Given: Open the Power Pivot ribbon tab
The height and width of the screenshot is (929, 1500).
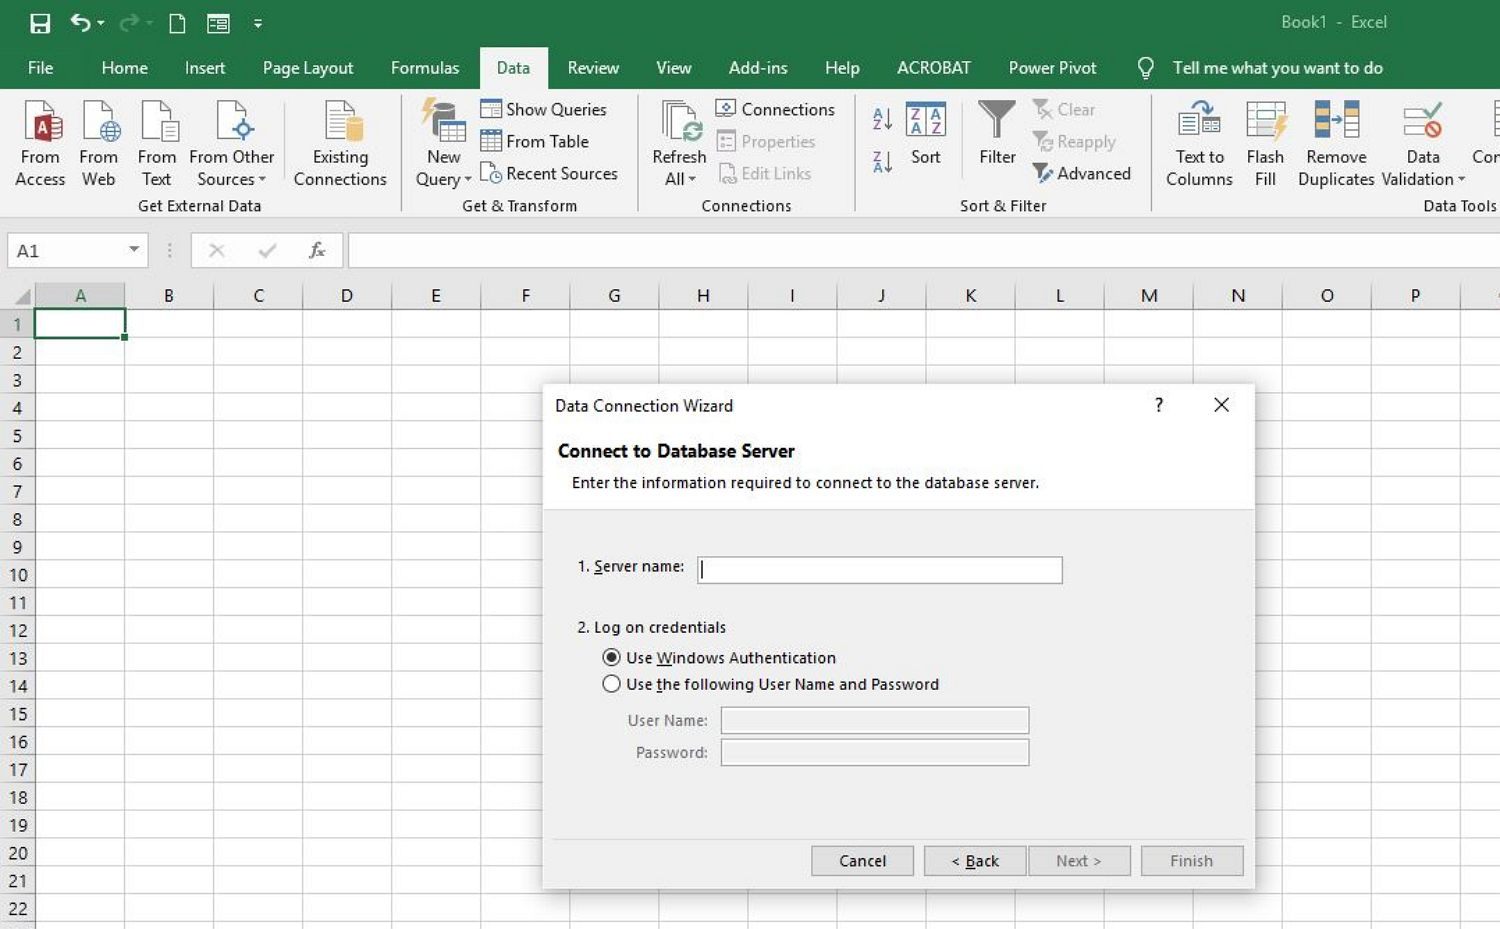Looking at the screenshot, I should (x=1052, y=67).
